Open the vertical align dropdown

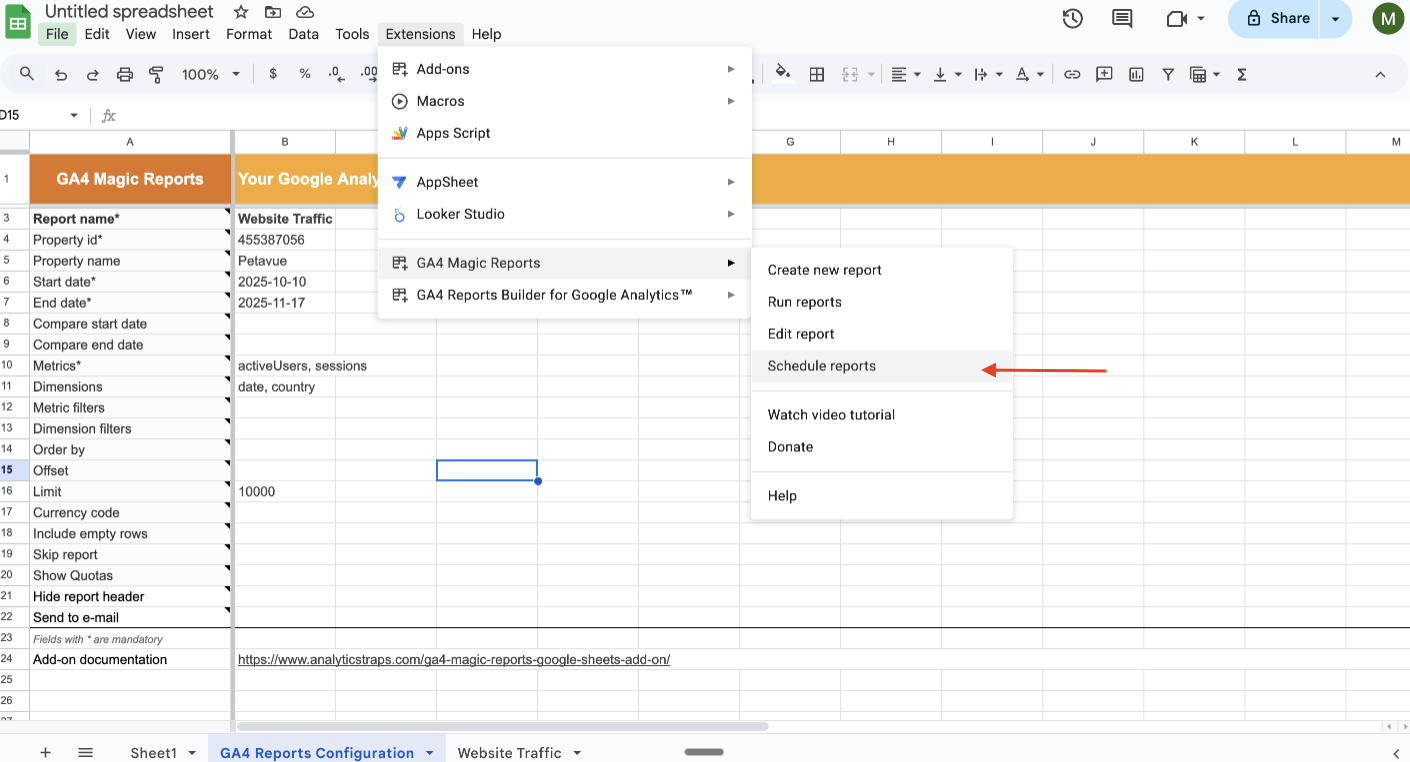coord(945,74)
